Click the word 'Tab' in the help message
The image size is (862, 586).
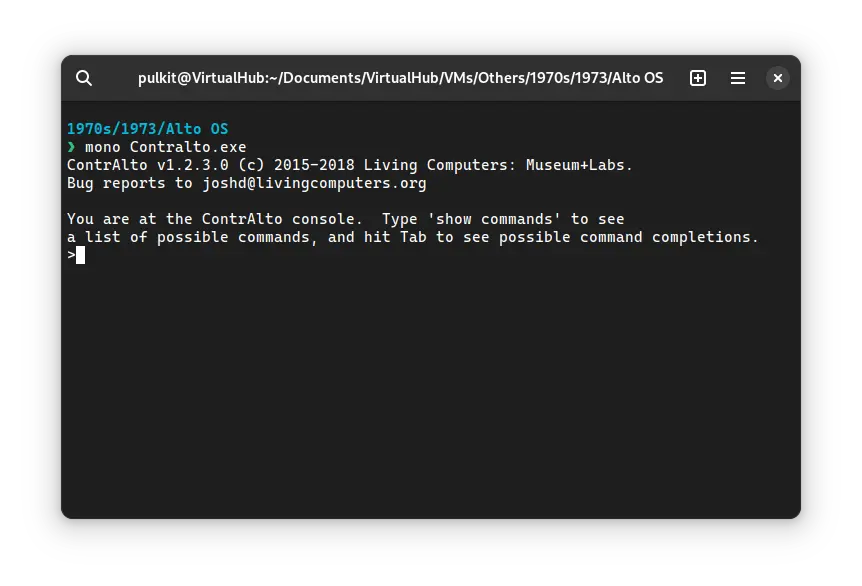coord(413,237)
